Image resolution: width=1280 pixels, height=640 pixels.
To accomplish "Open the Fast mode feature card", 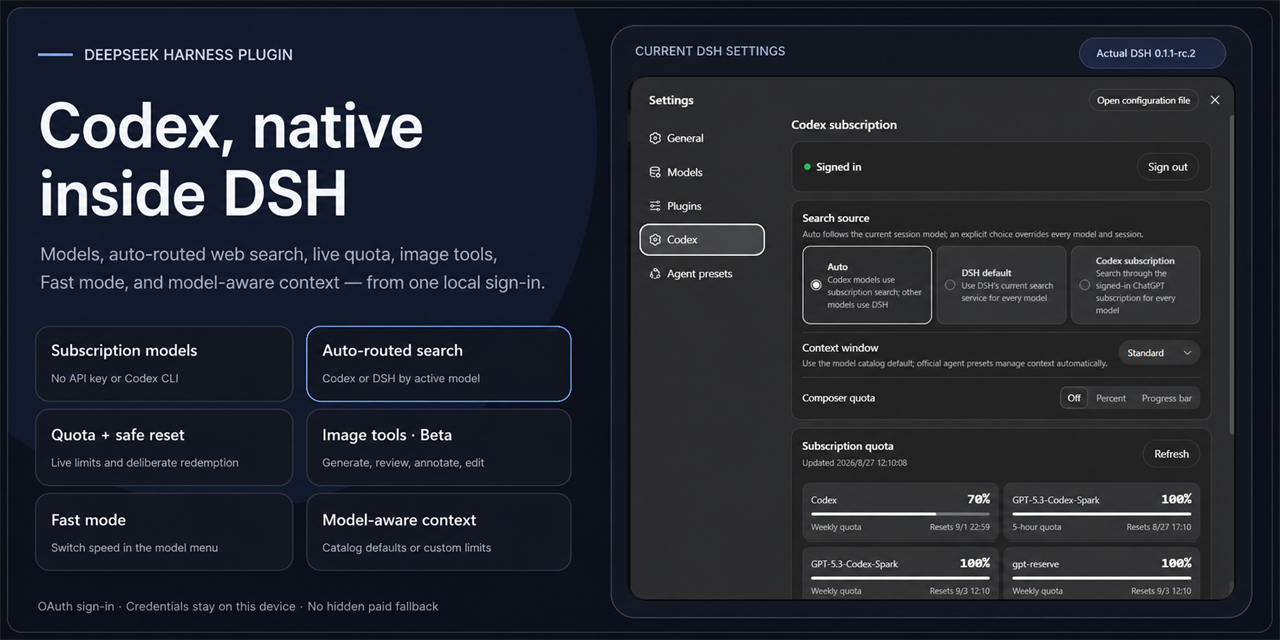I will click(164, 532).
